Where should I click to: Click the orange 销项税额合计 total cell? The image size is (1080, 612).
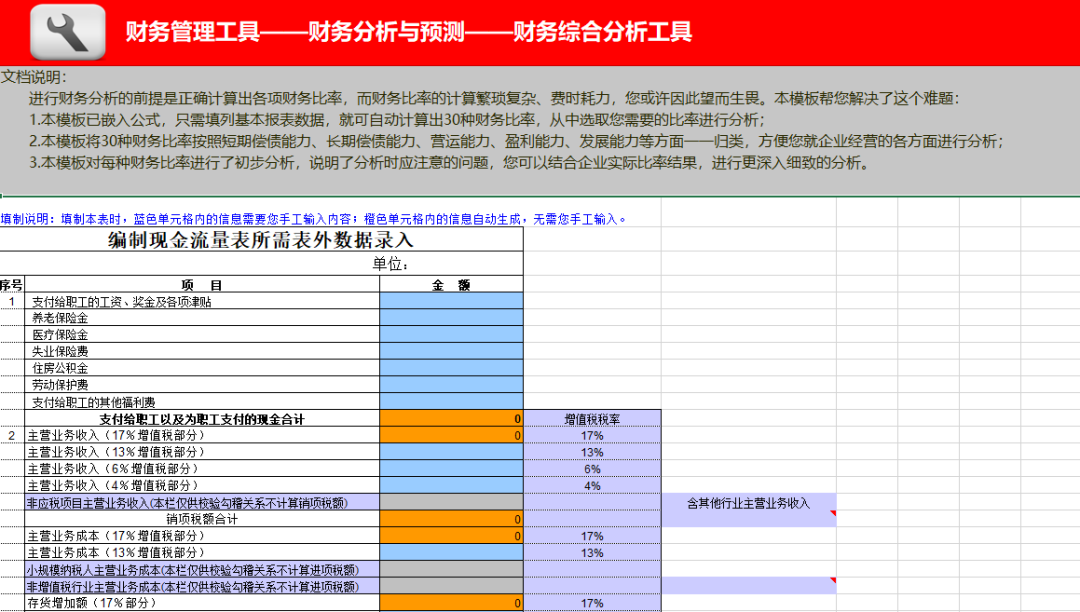[450, 519]
